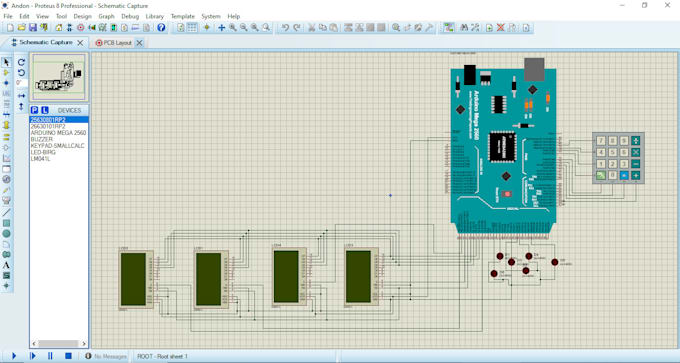Undo last action arrow icon
Screen dimensions: 680x363
coord(285,28)
